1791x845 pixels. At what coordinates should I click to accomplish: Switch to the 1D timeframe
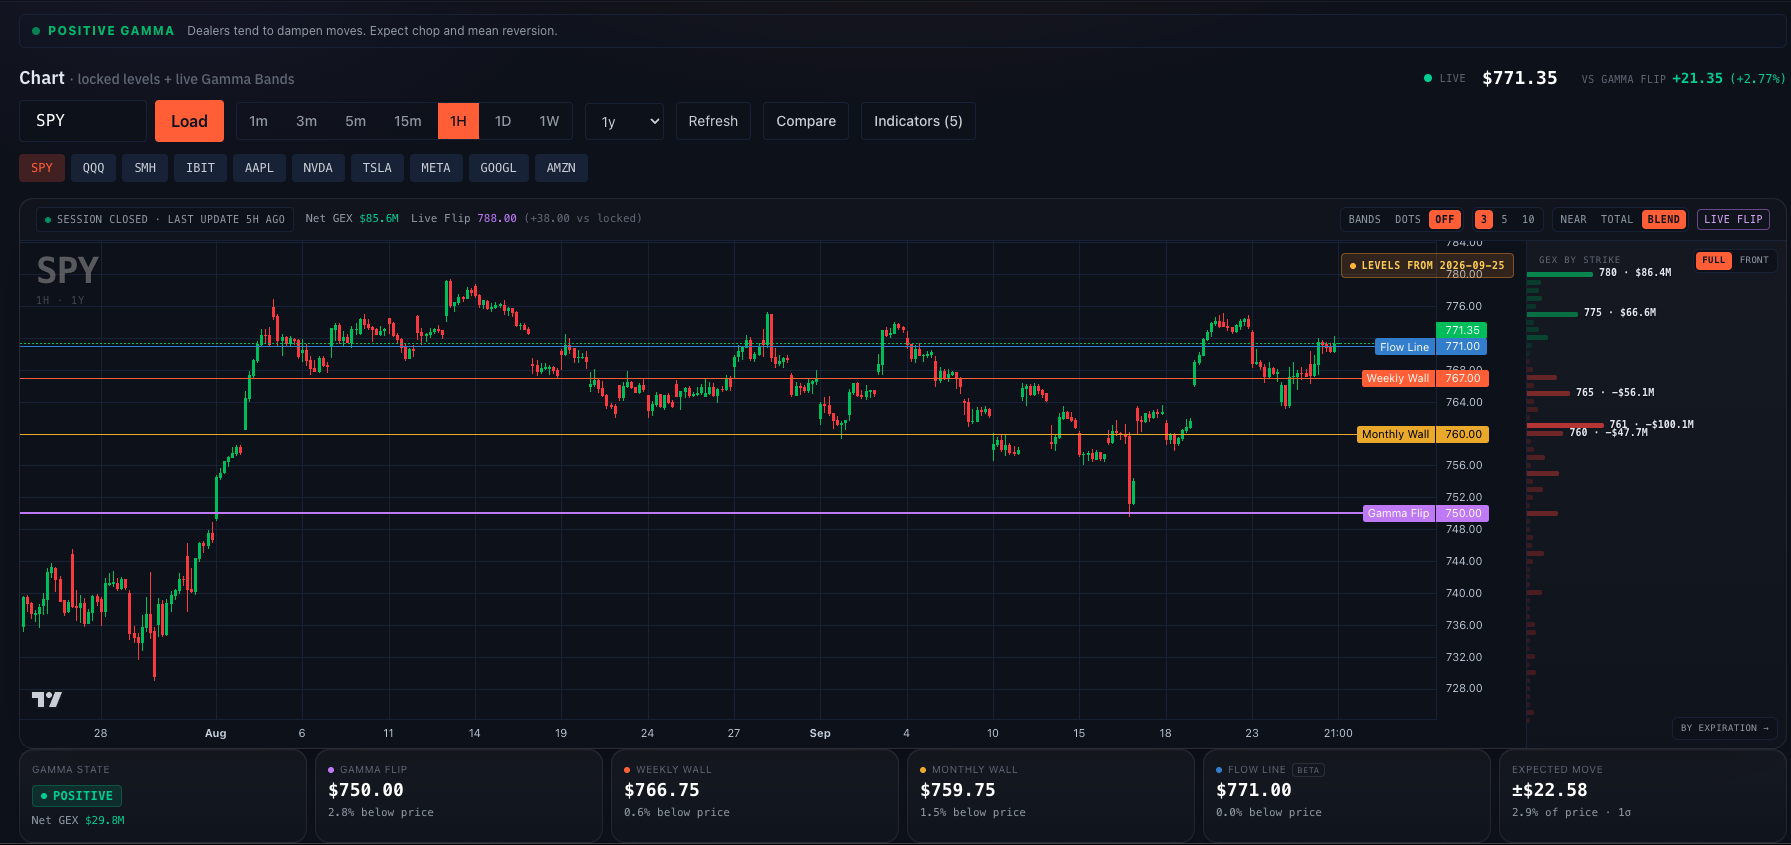503,121
